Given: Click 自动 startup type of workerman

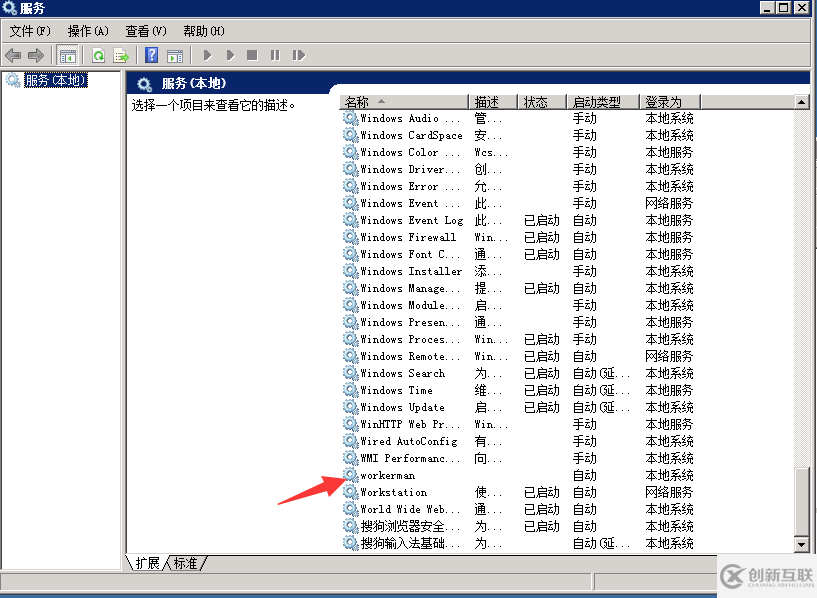Looking at the screenshot, I should coord(585,476).
